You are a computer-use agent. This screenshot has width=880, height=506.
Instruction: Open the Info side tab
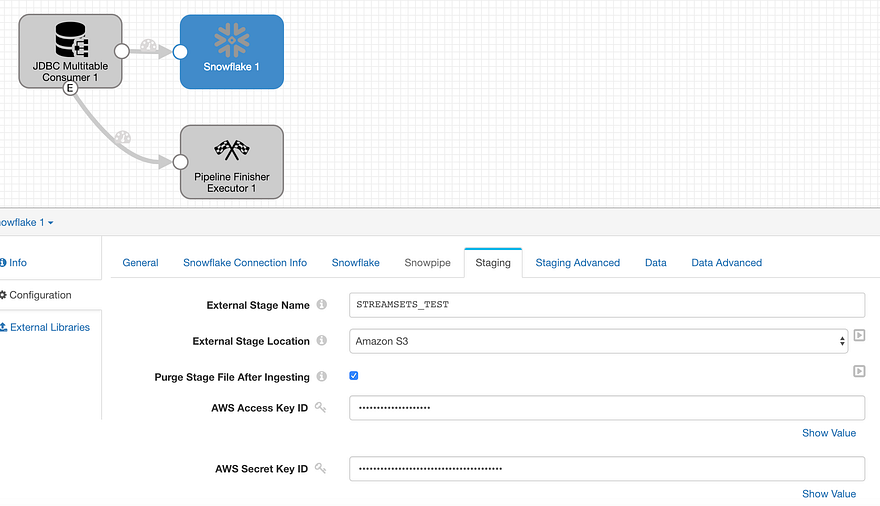pyautogui.click(x=13, y=263)
